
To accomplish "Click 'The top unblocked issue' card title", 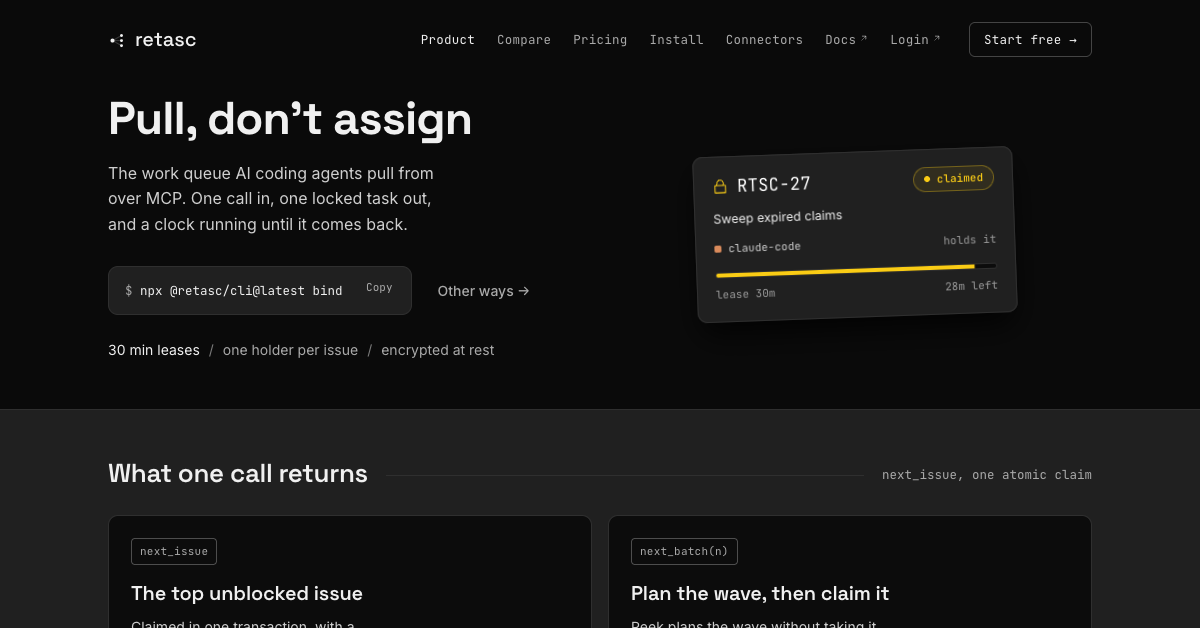I will click(247, 593).
